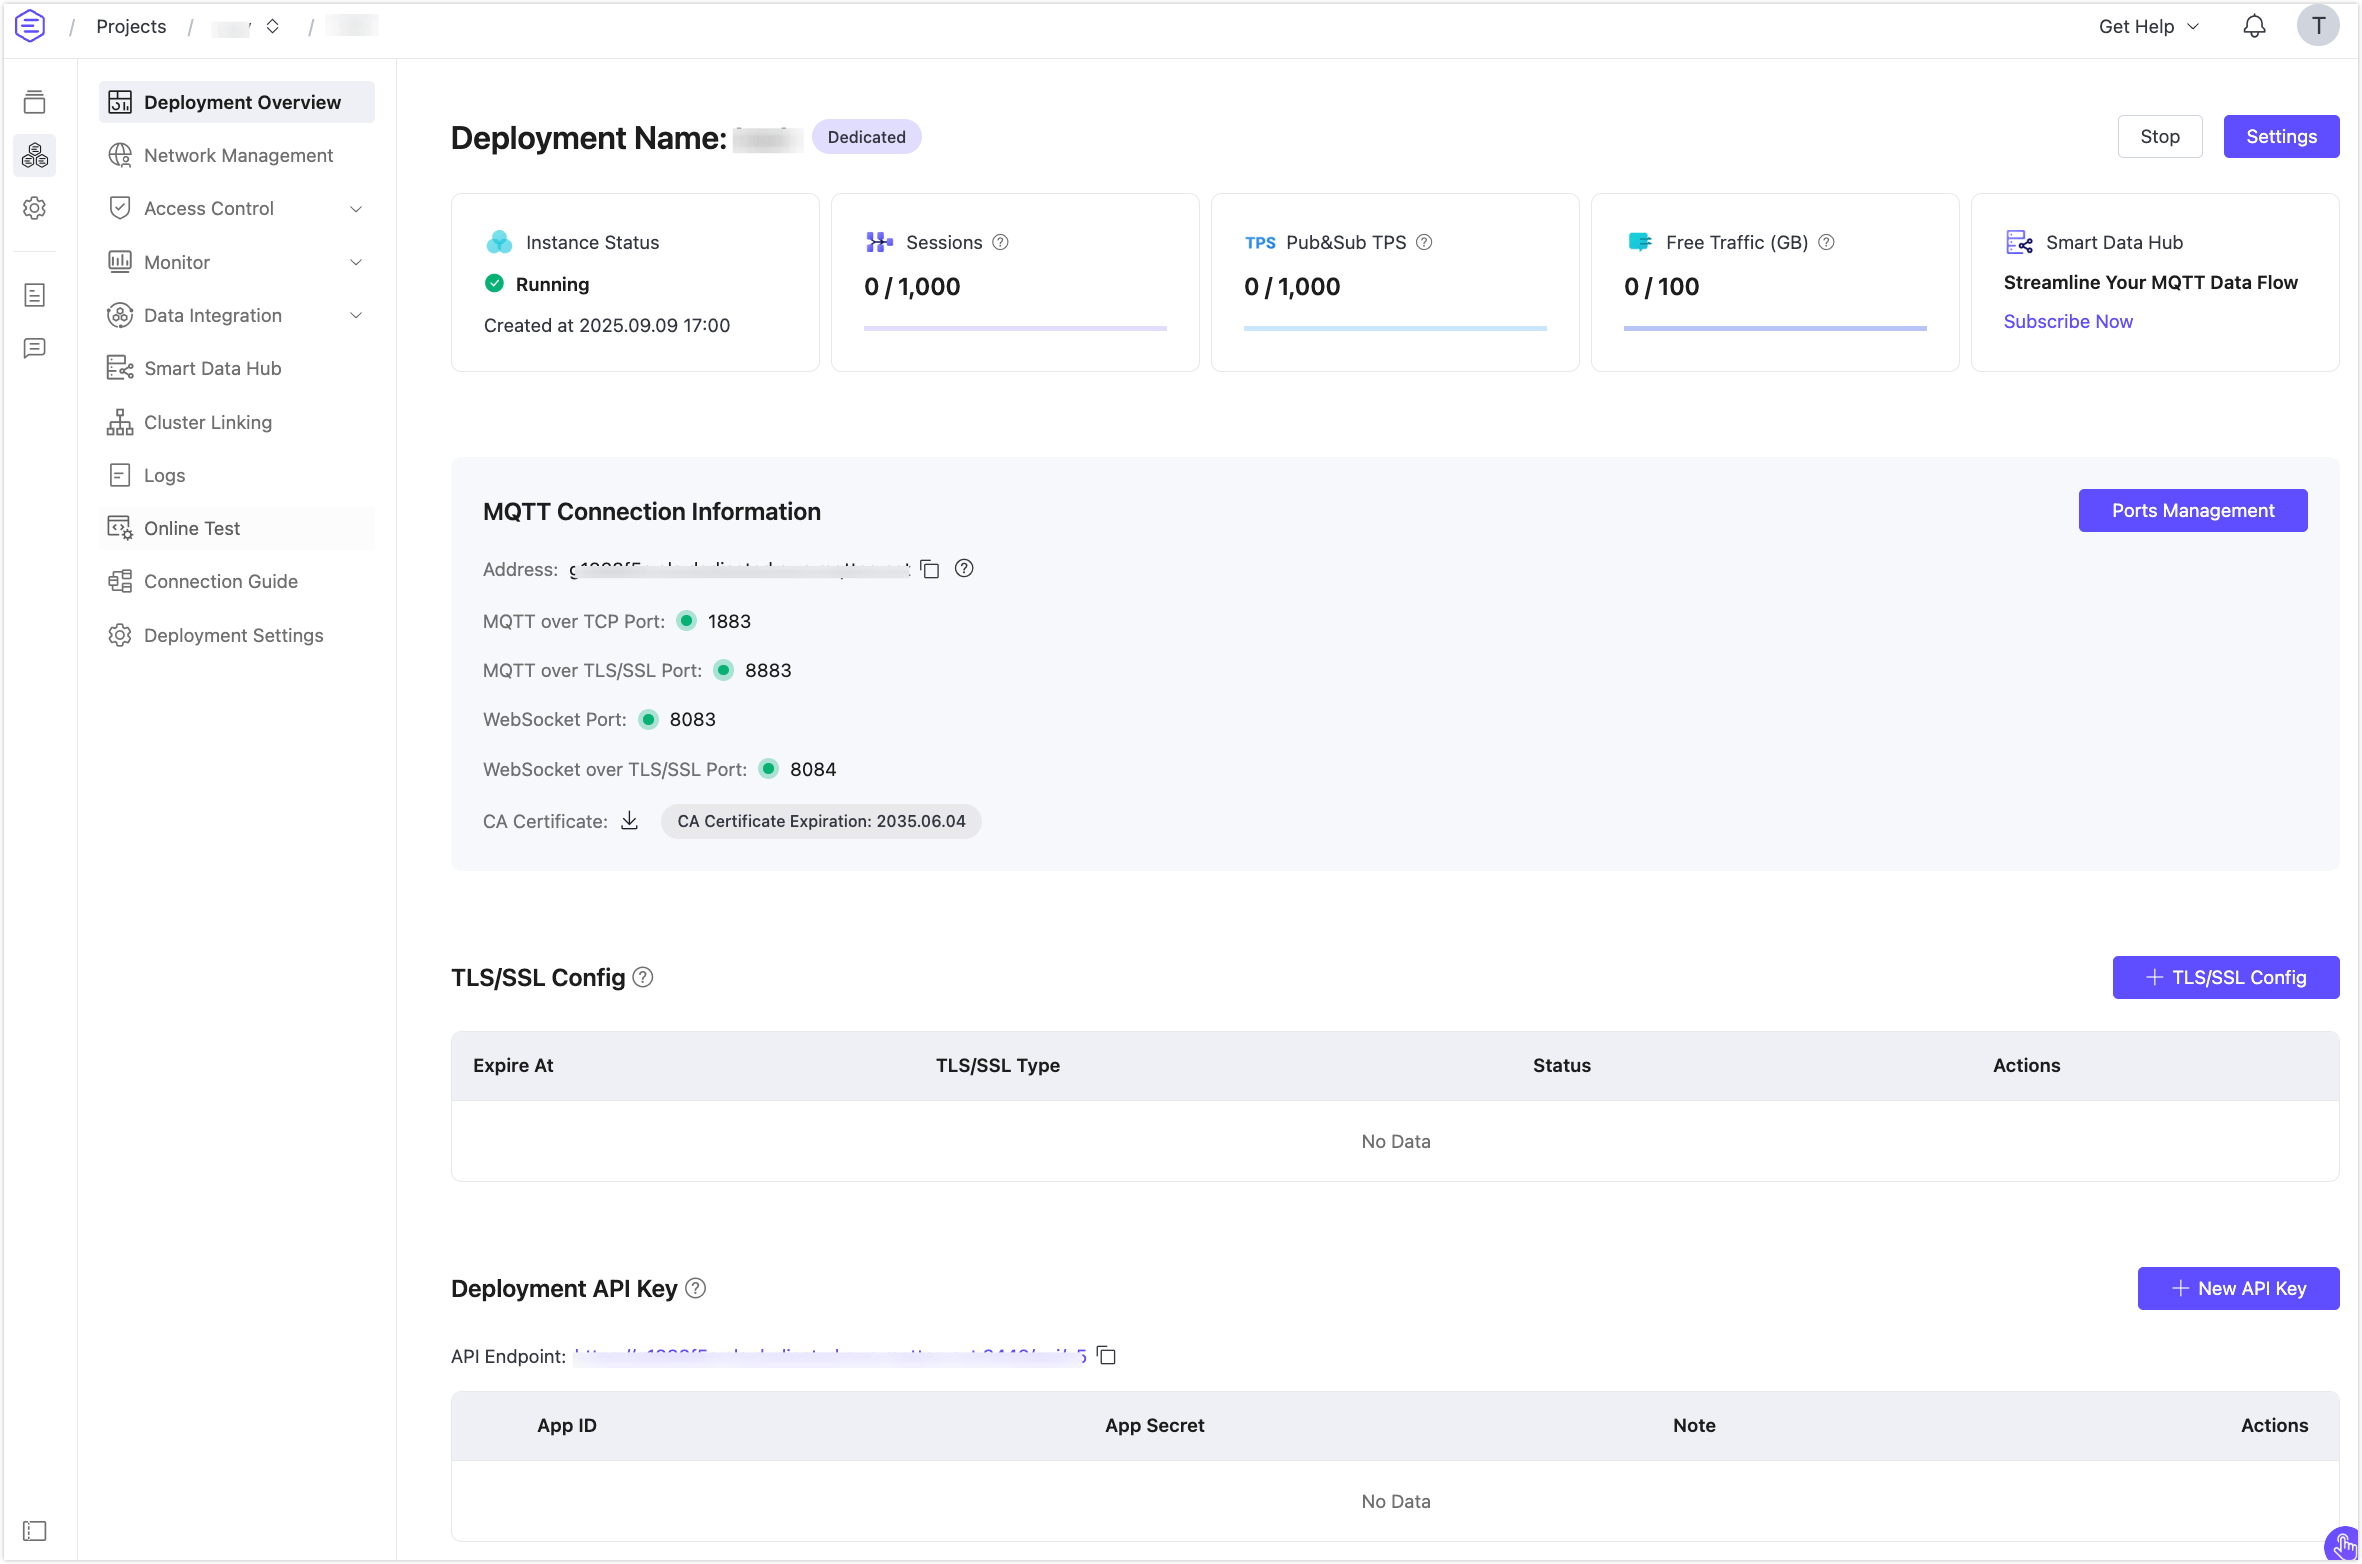Screen dimensions: 2362x1564
Task: Expand the Access Control submenu
Action: (355, 209)
